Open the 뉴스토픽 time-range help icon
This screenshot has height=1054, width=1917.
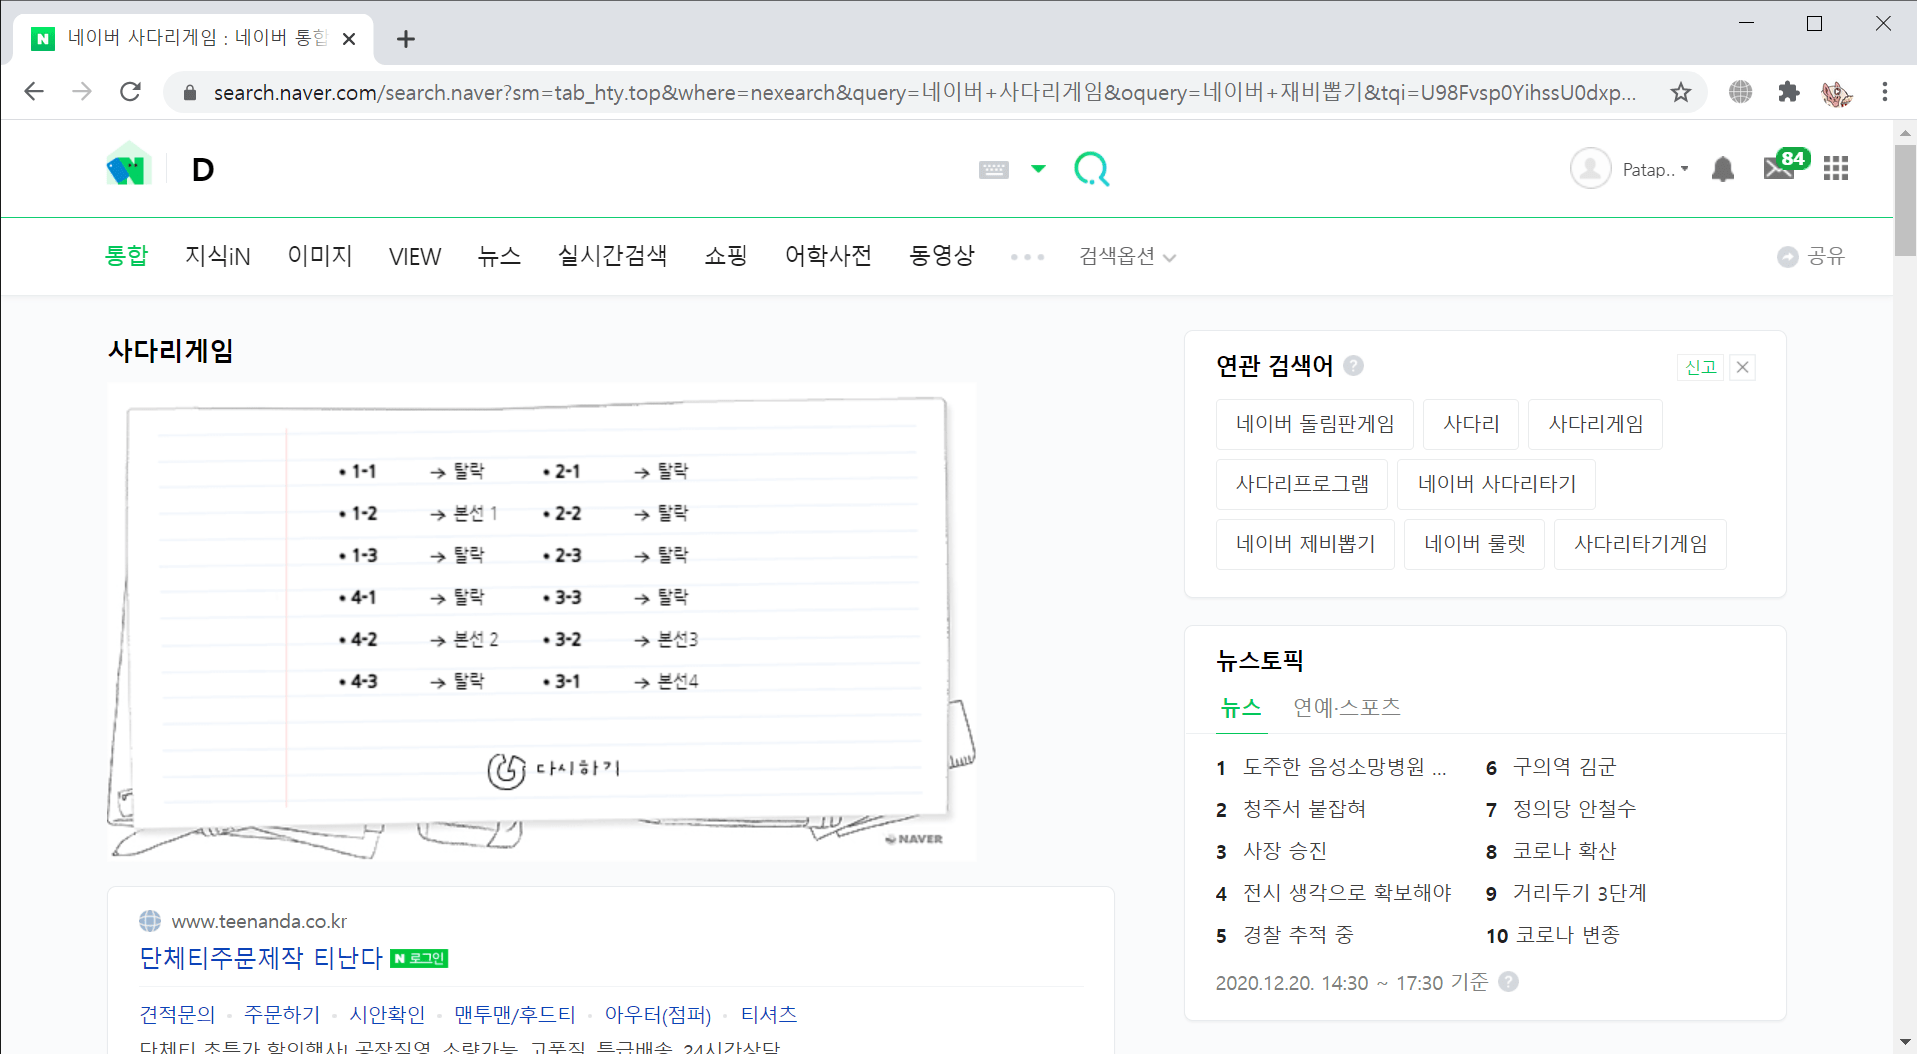[1509, 982]
